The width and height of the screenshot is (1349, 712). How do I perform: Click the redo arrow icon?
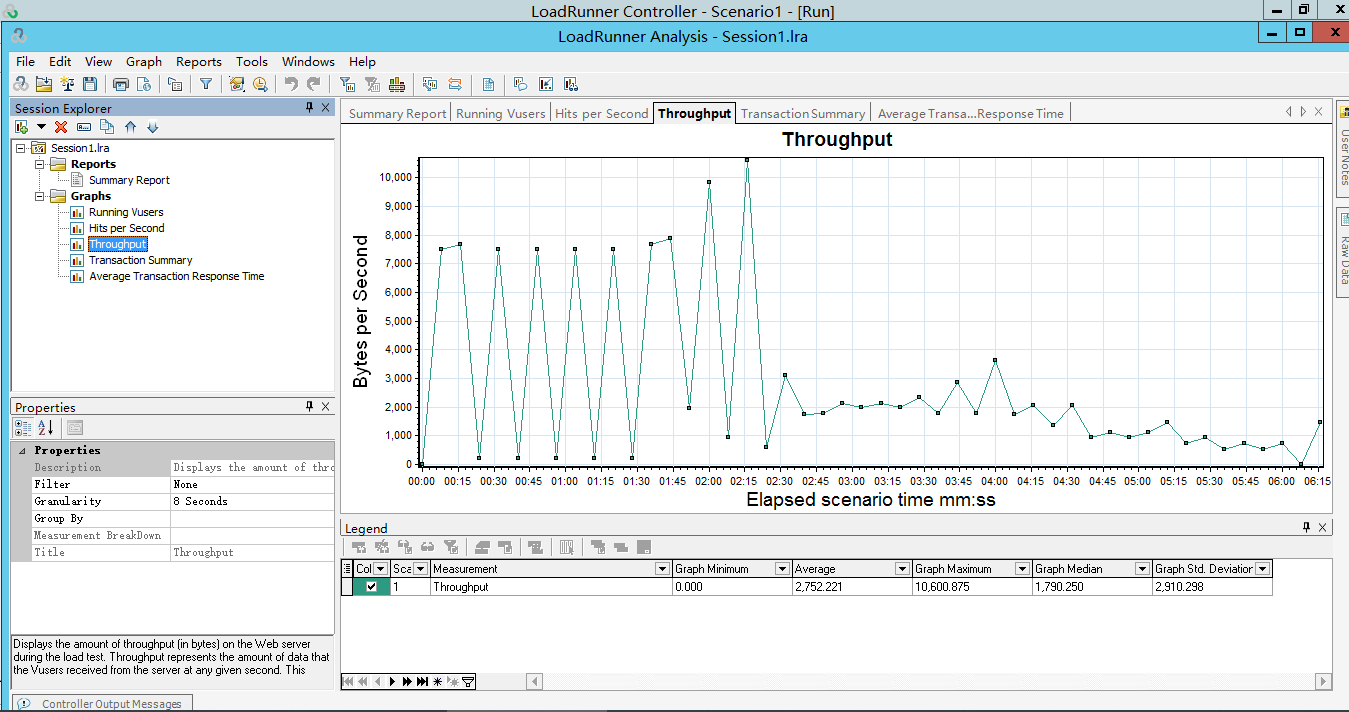point(314,84)
